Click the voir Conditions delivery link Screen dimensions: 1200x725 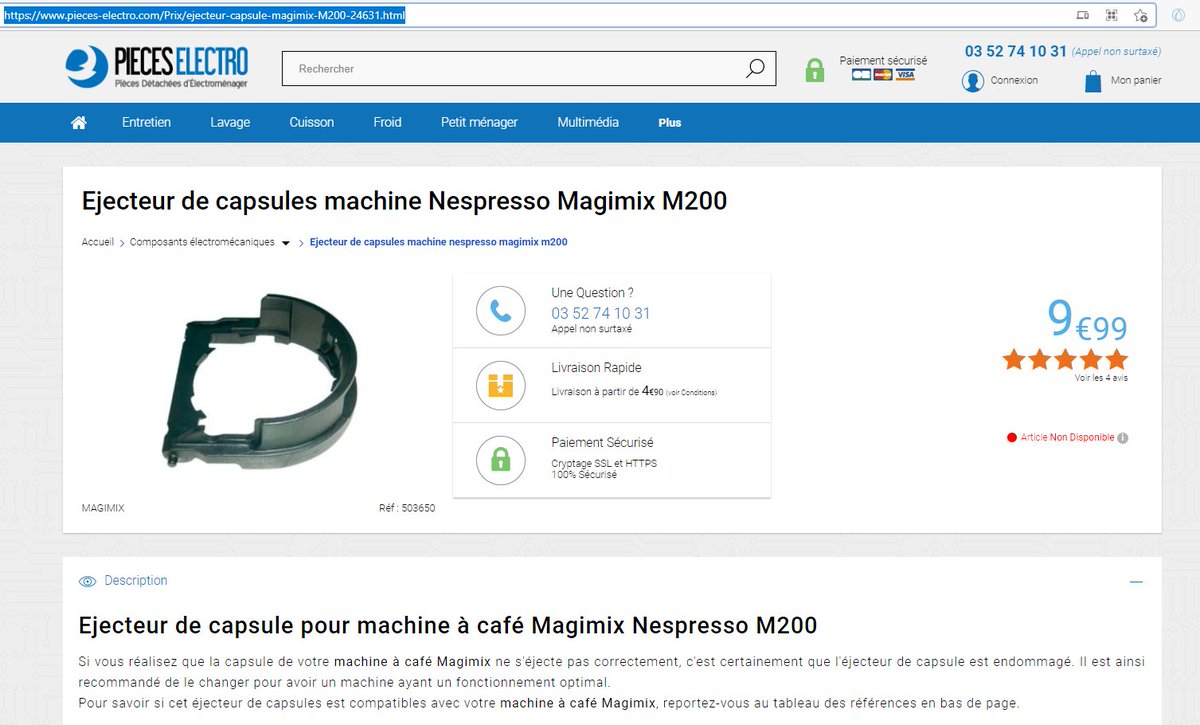[691, 393]
